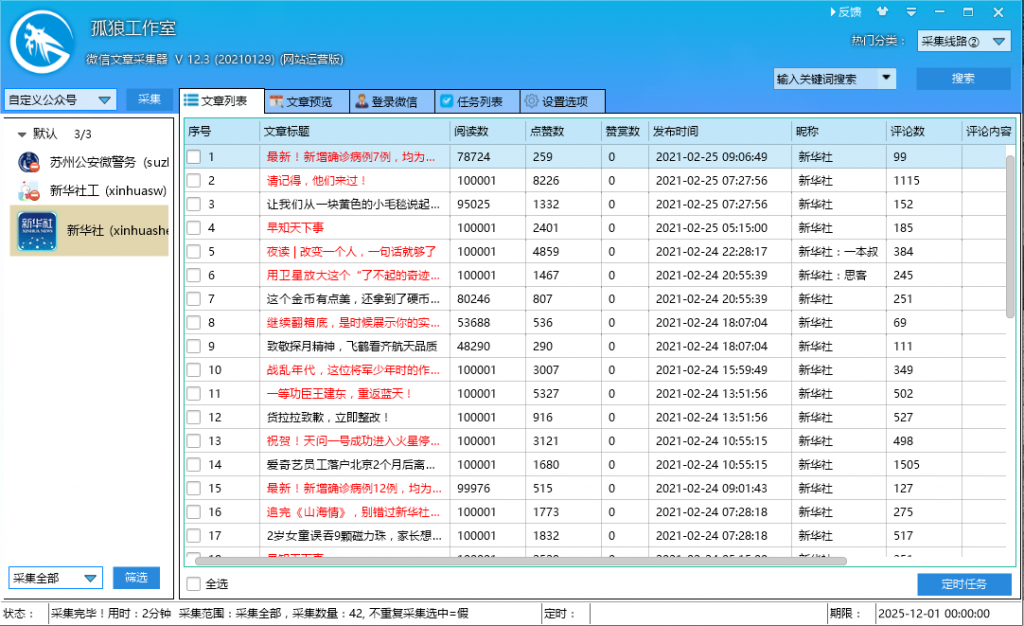Viewport: 1024px width, 626px height.
Task: Click article title 致敬探月精神，飞鹤看齐航天品质
Action: [x=352, y=347]
